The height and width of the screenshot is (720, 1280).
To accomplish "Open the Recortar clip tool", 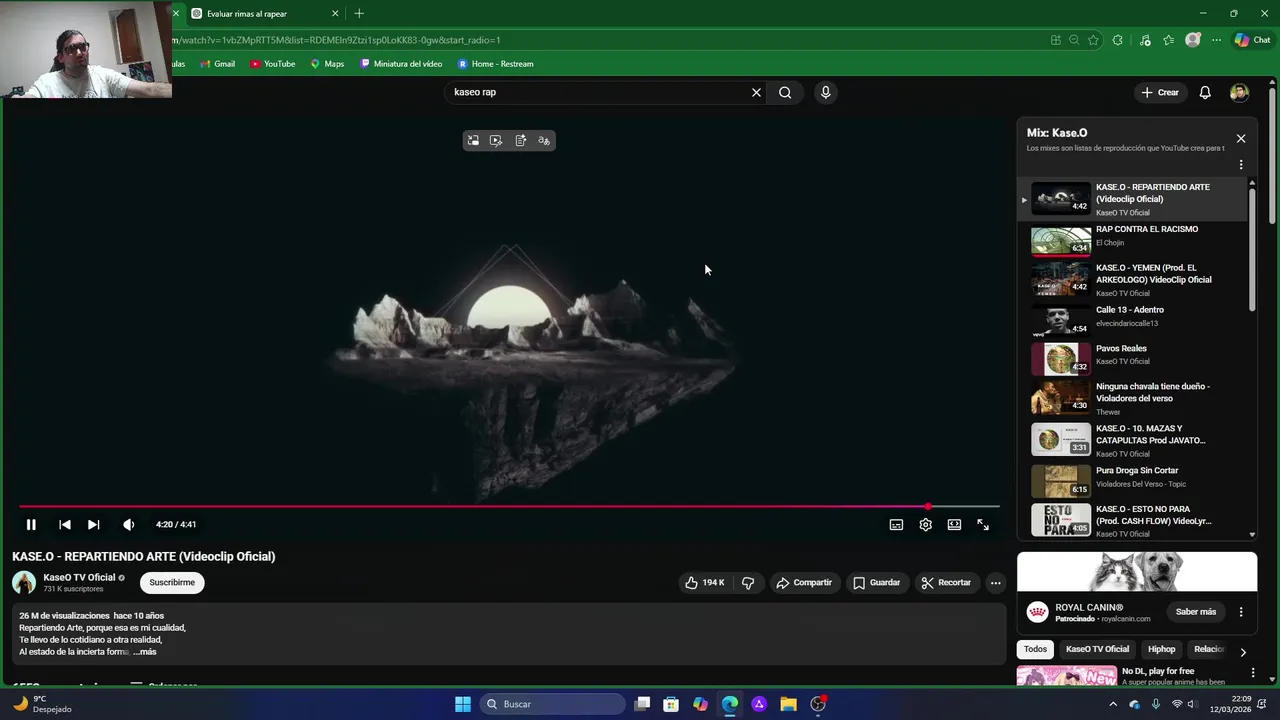I will [946, 582].
